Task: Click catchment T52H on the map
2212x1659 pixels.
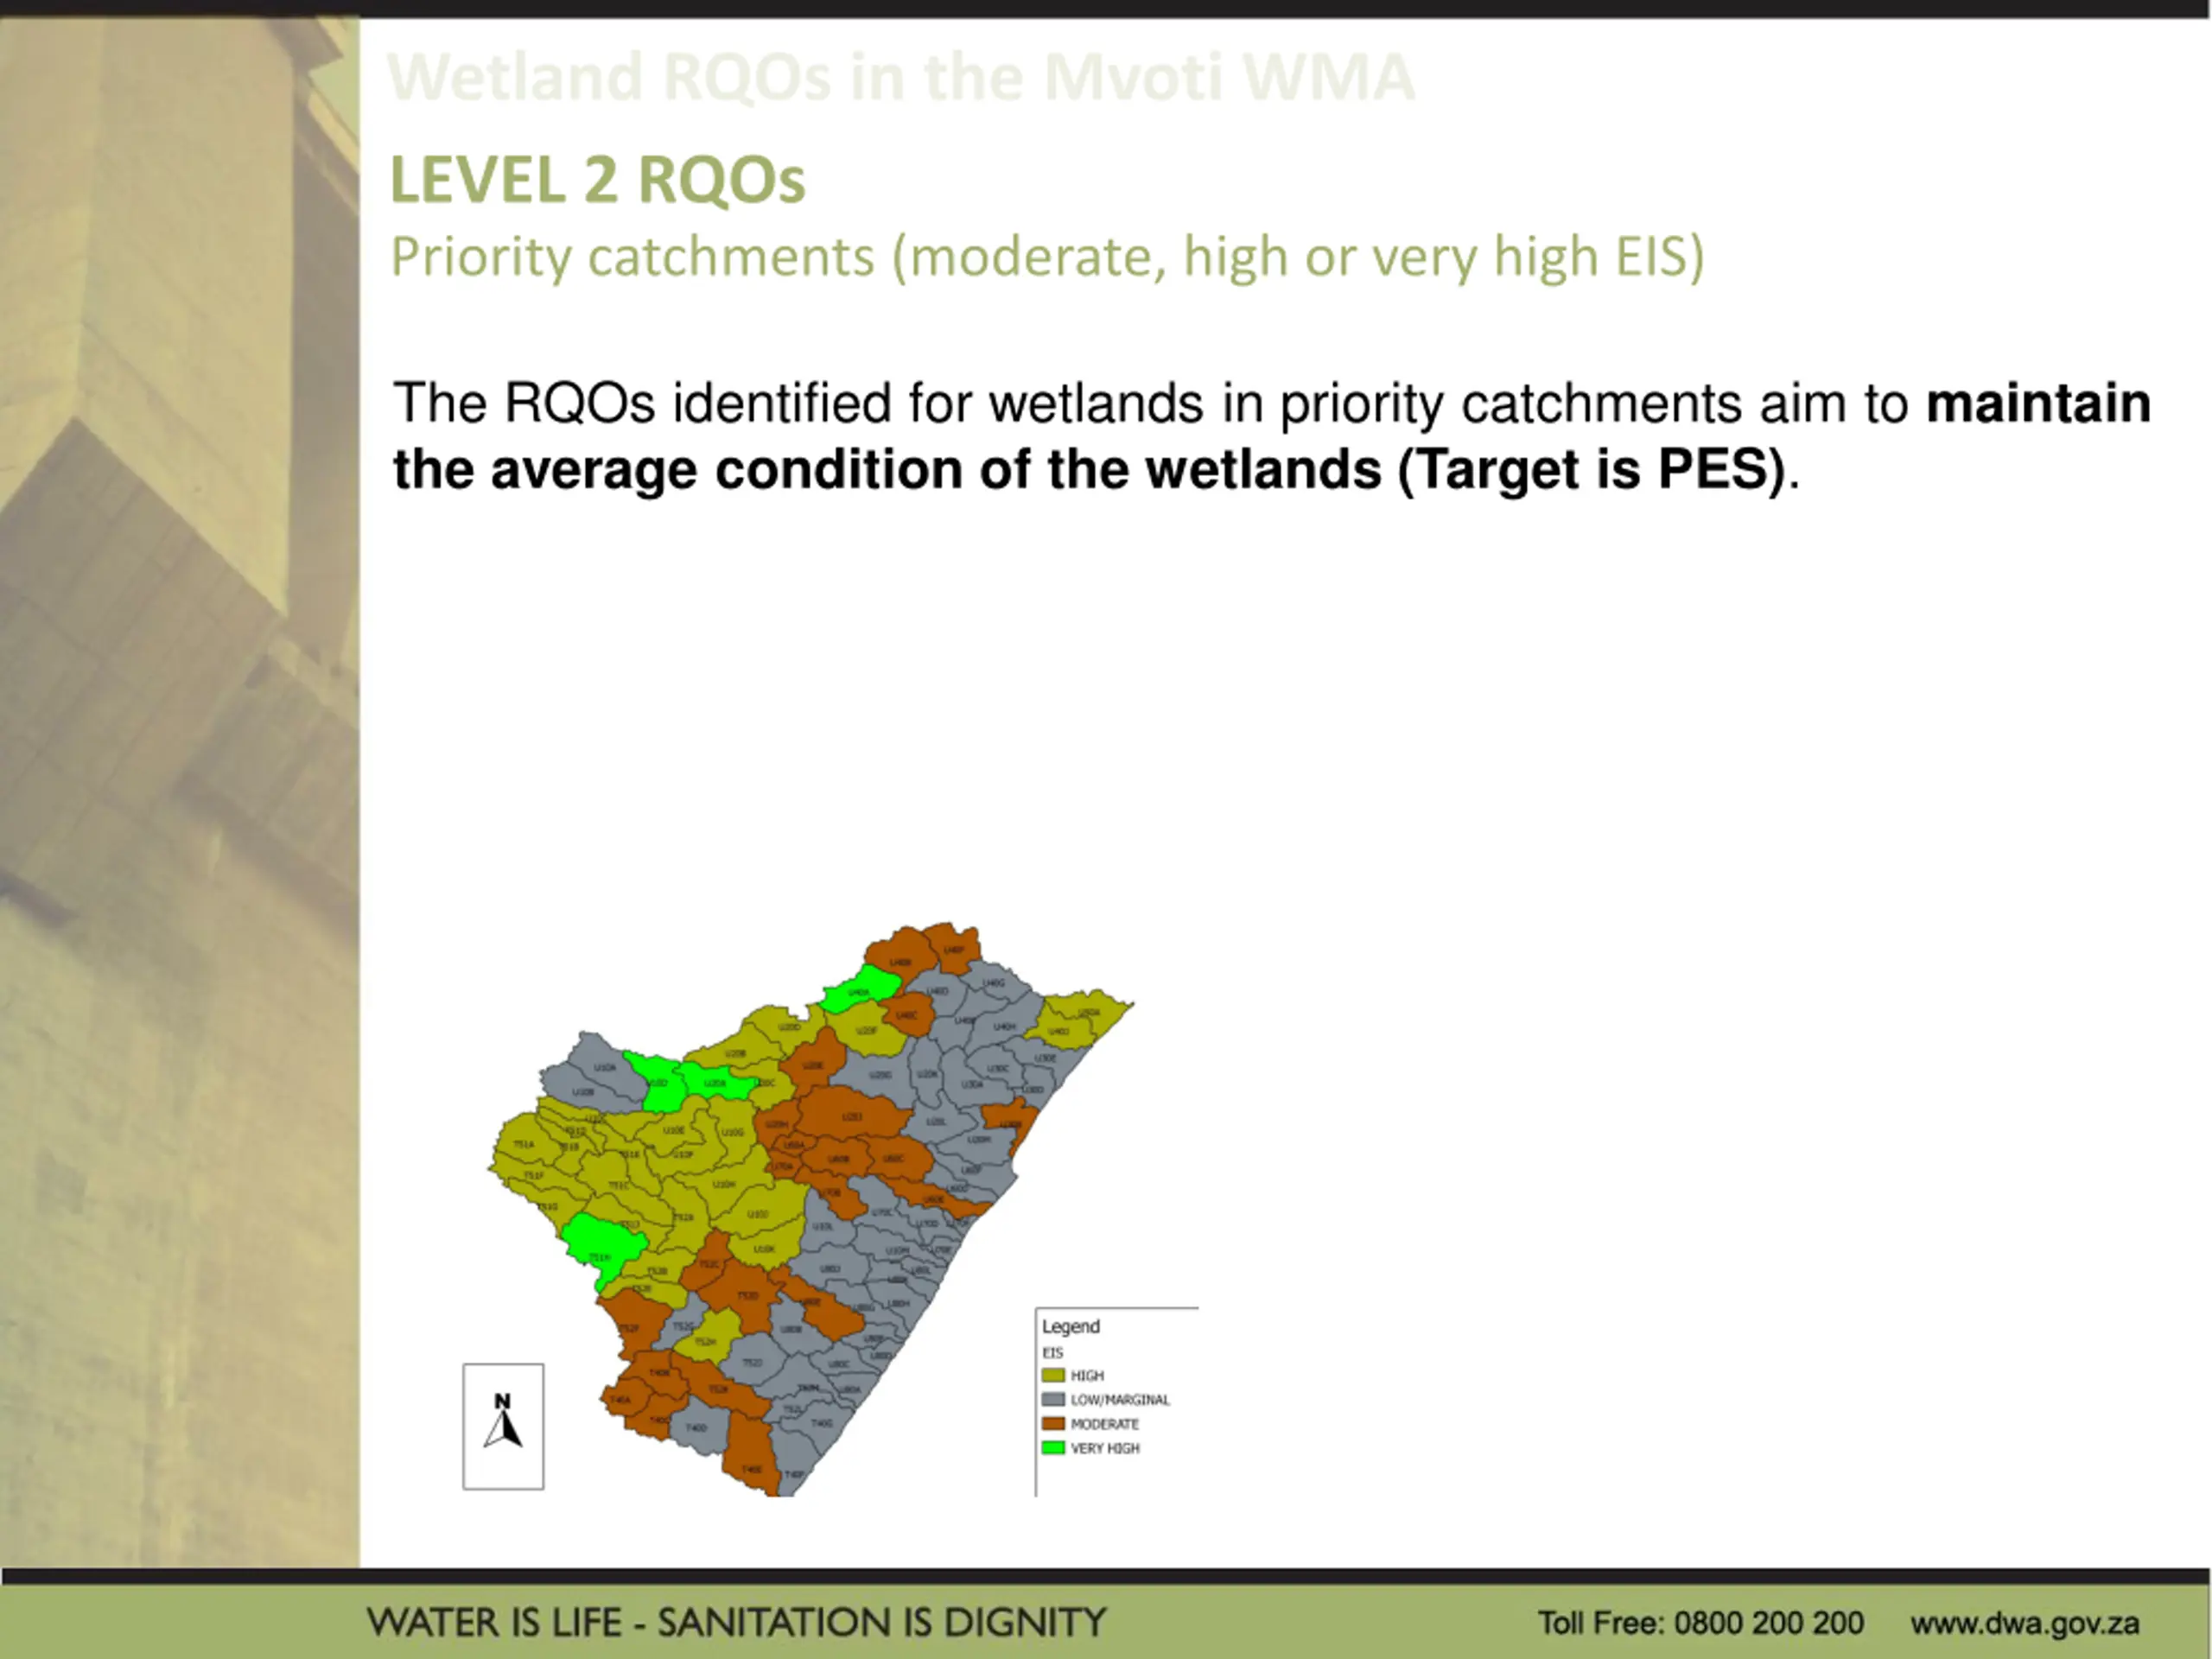Action: [705, 1342]
